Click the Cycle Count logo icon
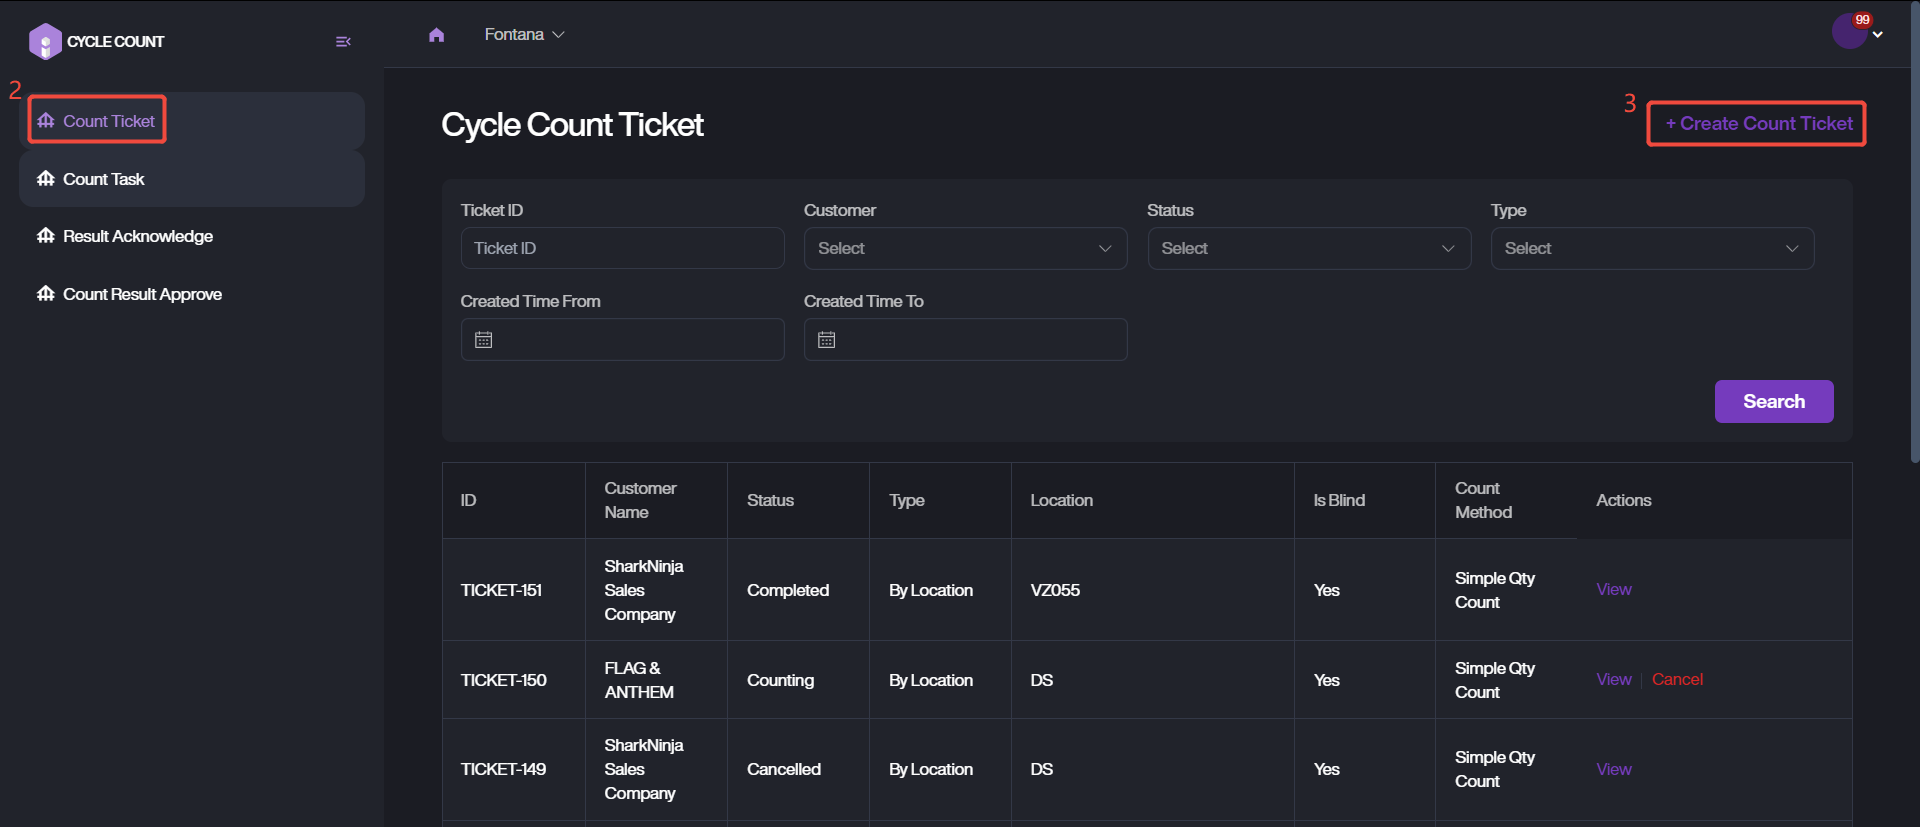 pos(45,42)
